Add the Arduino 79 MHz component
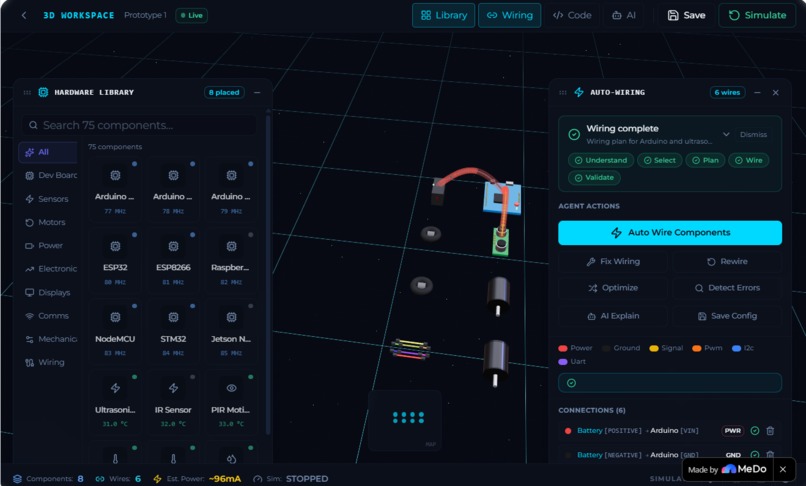The width and height of the screenshot is (806, 486). coord(231,190)
